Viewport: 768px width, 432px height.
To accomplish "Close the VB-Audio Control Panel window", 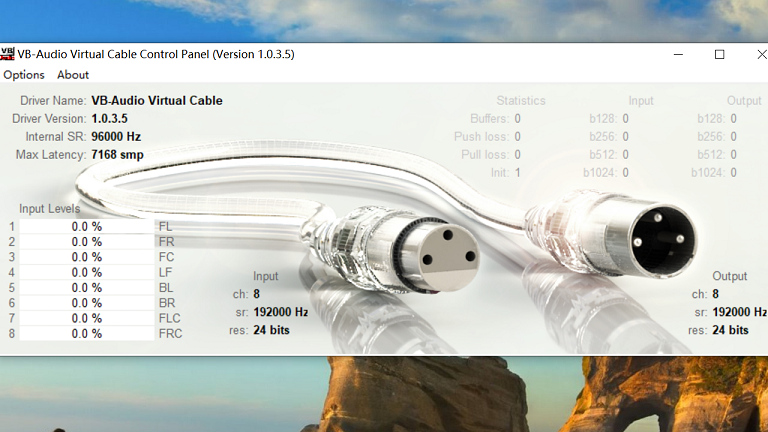I will (761, 54).
